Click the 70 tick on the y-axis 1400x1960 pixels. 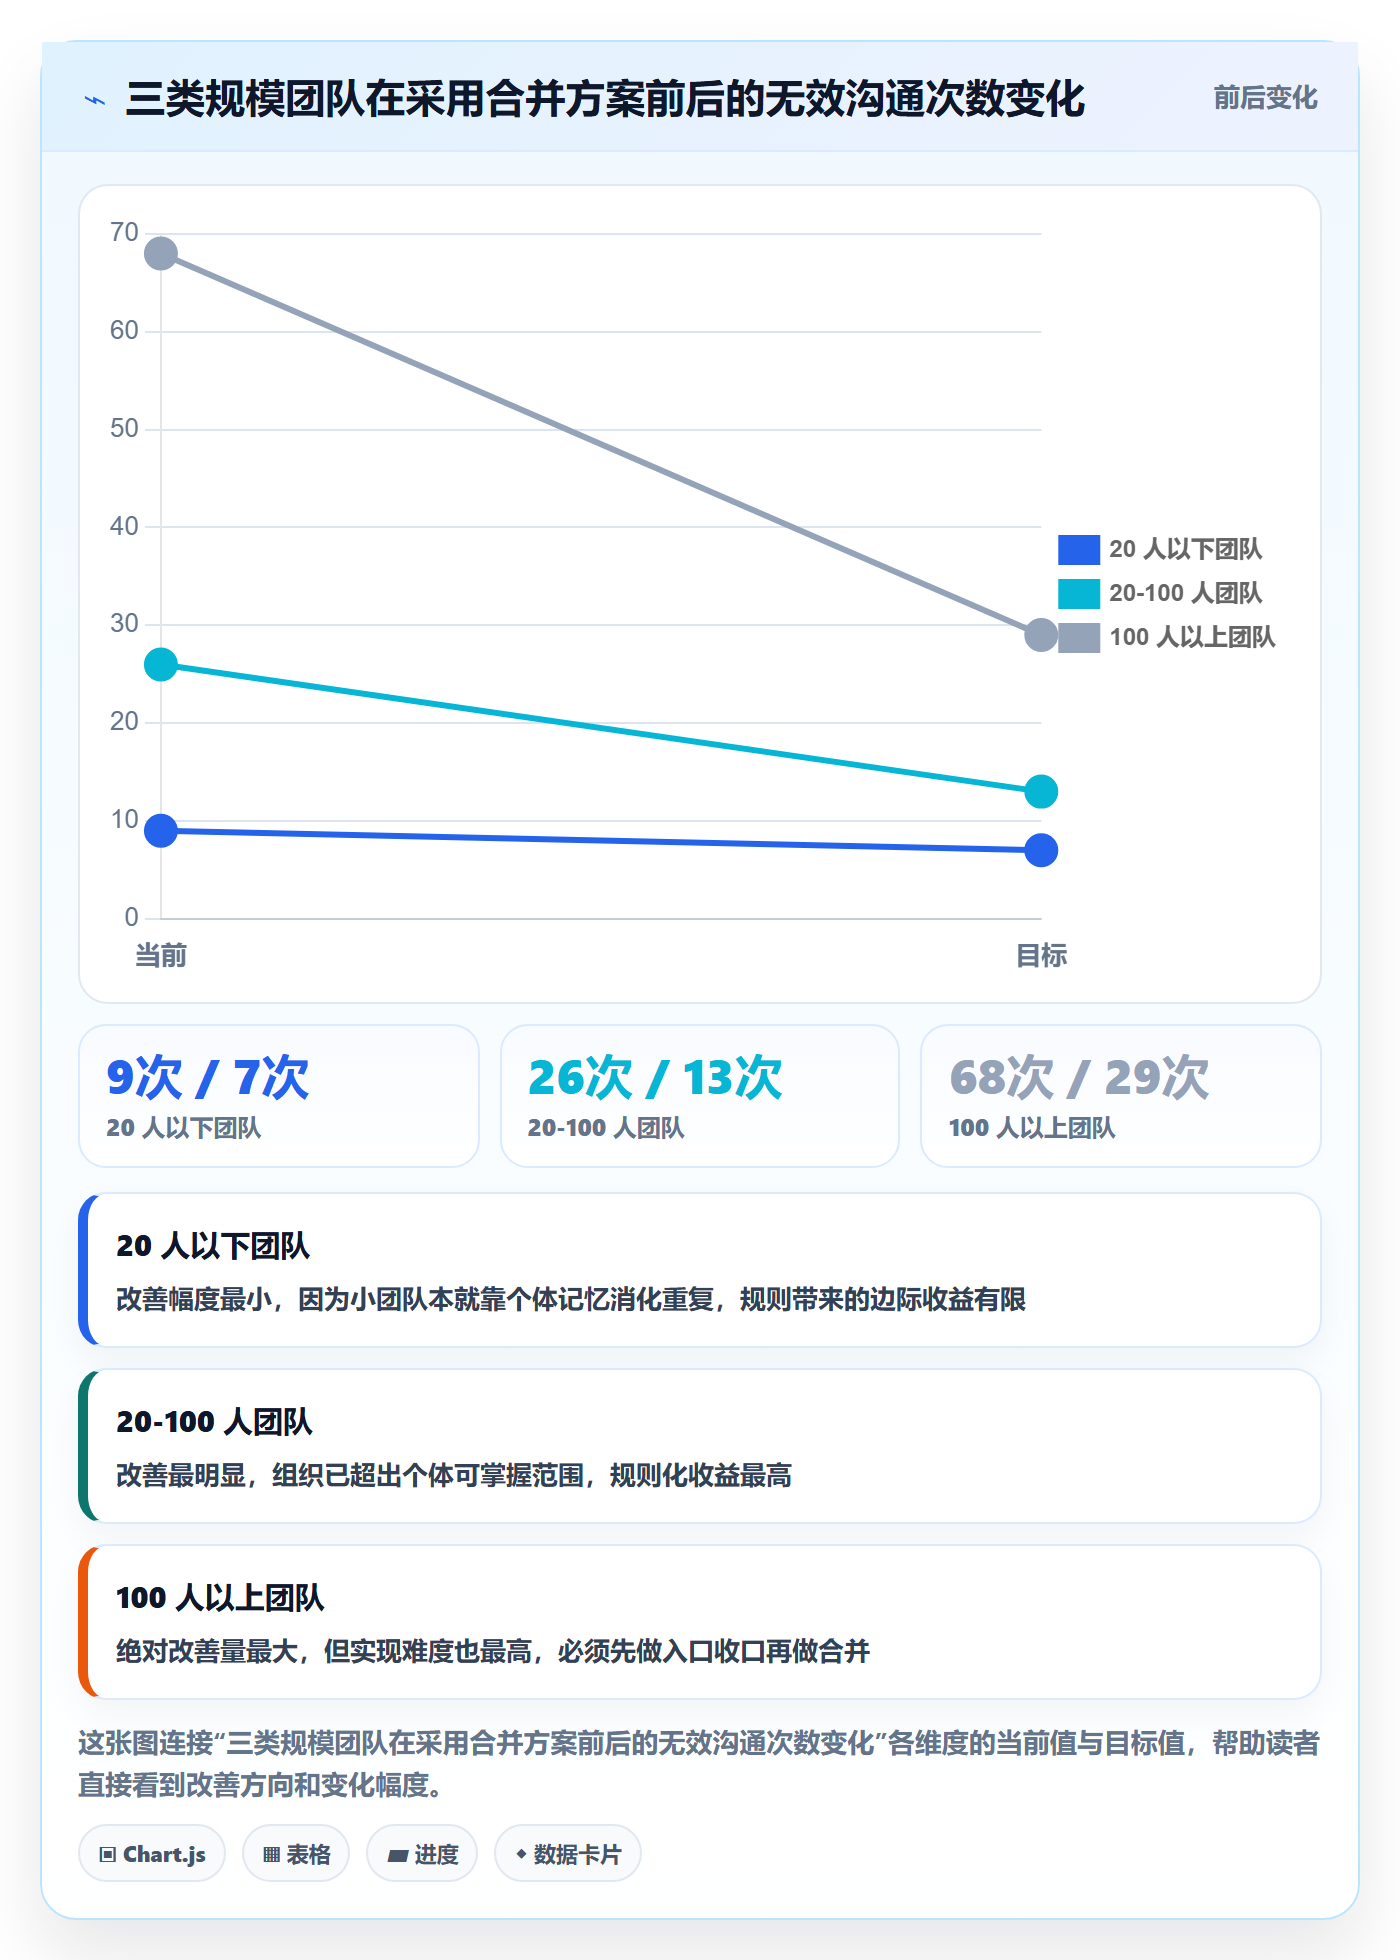coord(124,233)
